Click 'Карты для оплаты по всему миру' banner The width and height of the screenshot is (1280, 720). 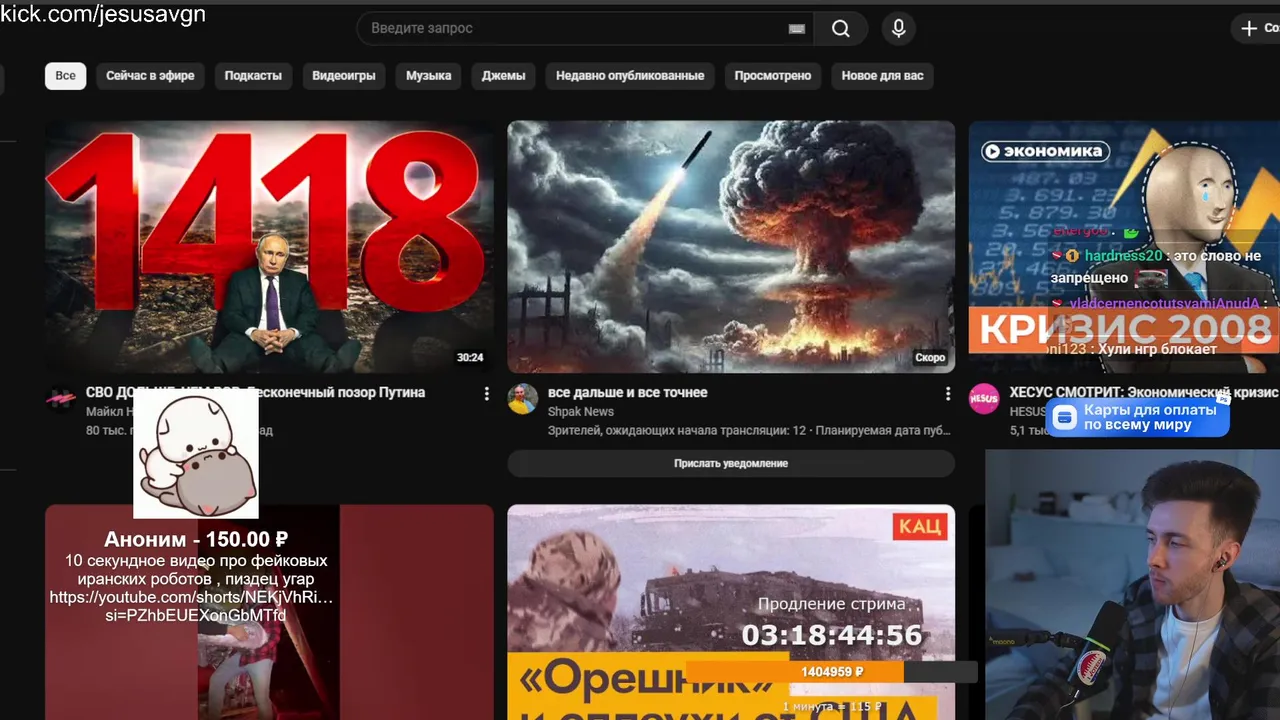click(x=1137, y=418)
